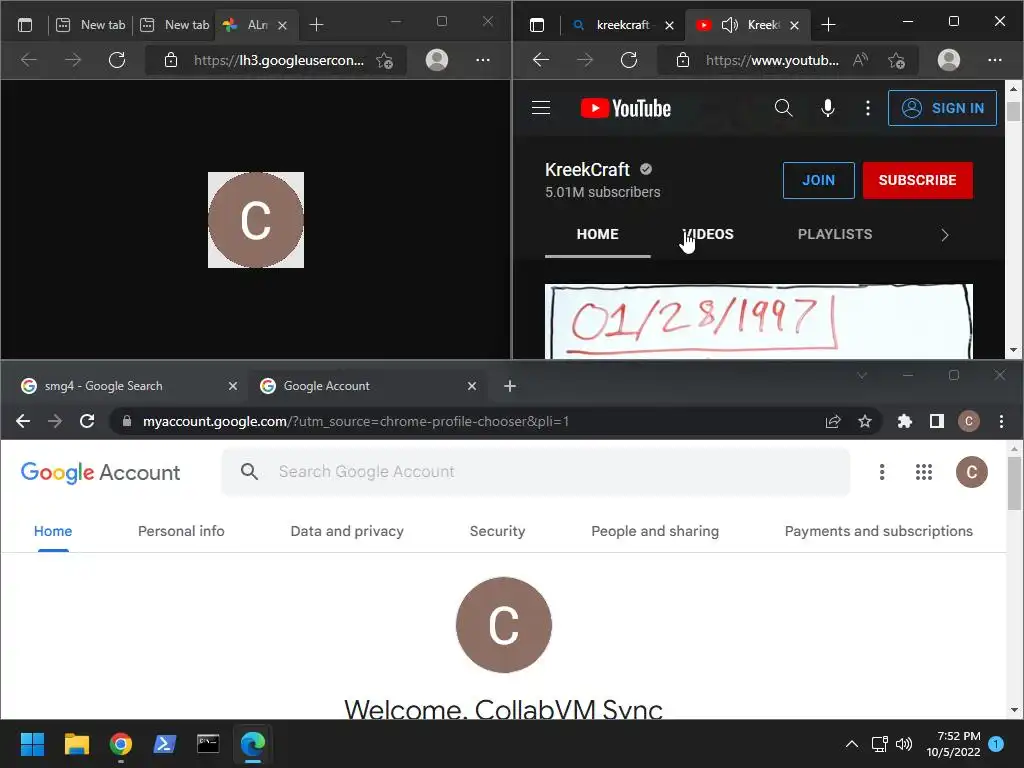Open Chrome three-dot menu
This screenshot has height=768, width=1024.
click(x=1001, y=421)
